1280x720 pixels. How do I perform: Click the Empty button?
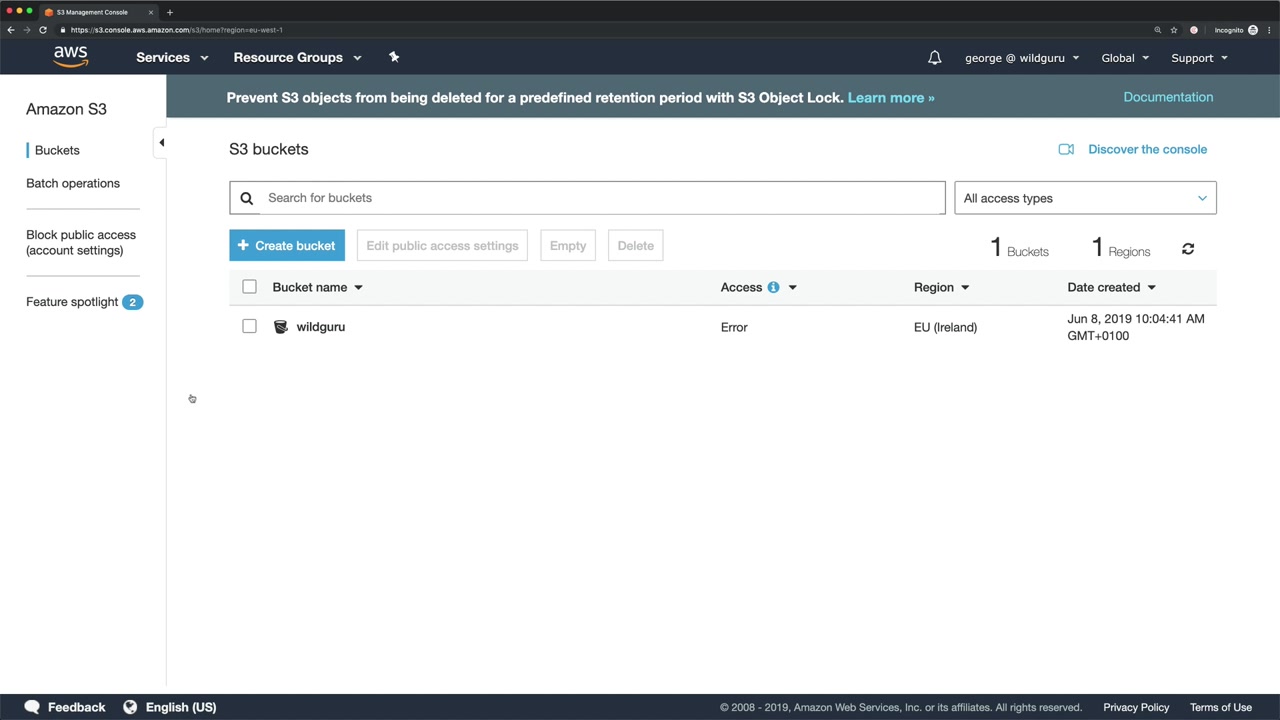tap(568, 245)
